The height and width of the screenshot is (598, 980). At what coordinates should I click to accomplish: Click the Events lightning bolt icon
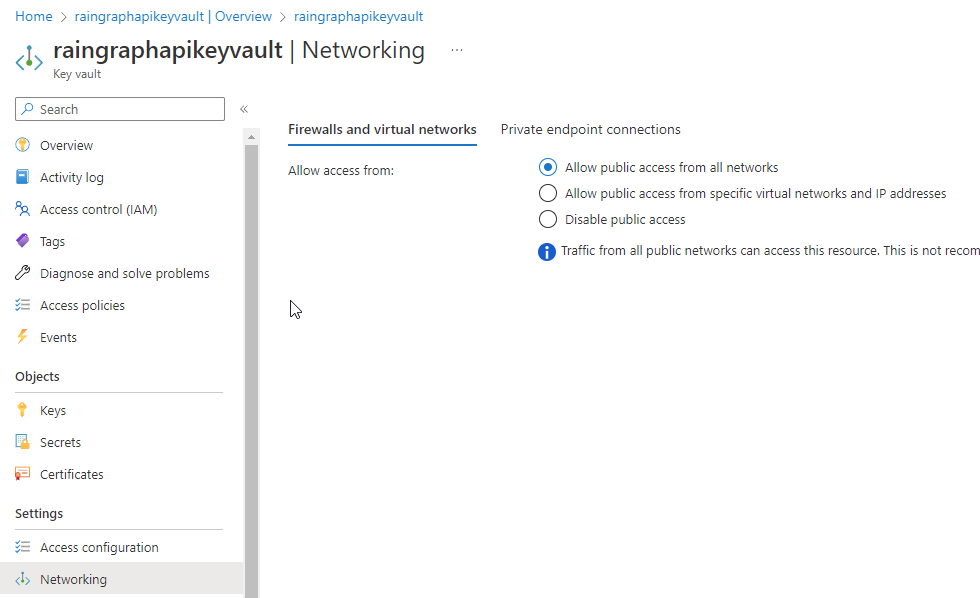click(22, 337)
